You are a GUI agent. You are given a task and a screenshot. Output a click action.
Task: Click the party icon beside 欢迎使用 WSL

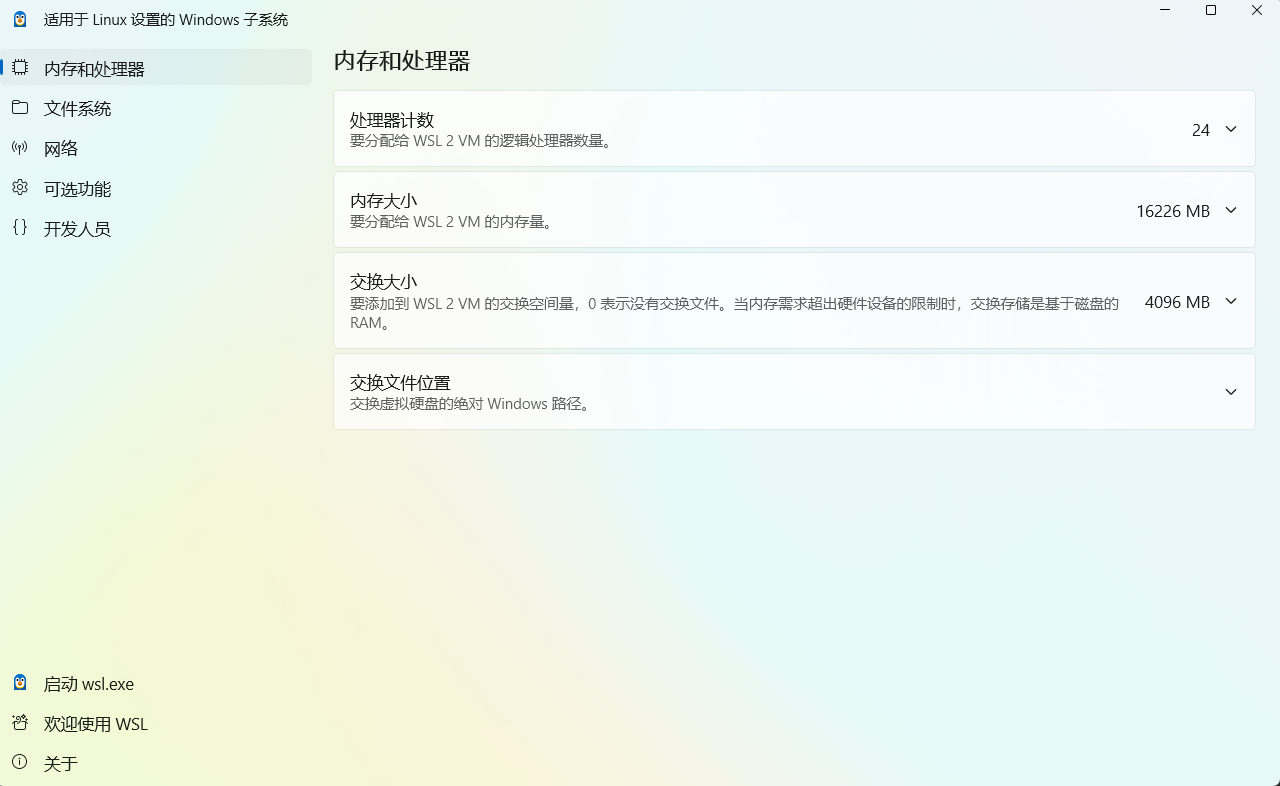point(20,723)
